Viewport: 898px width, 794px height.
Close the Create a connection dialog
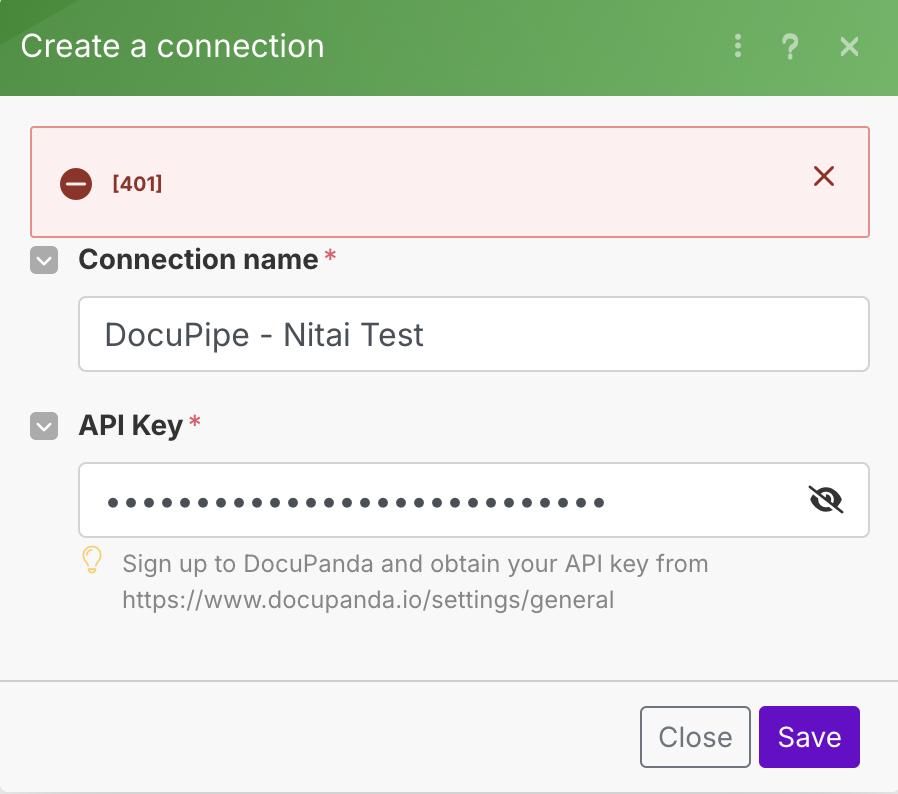[x=849, y=46]
